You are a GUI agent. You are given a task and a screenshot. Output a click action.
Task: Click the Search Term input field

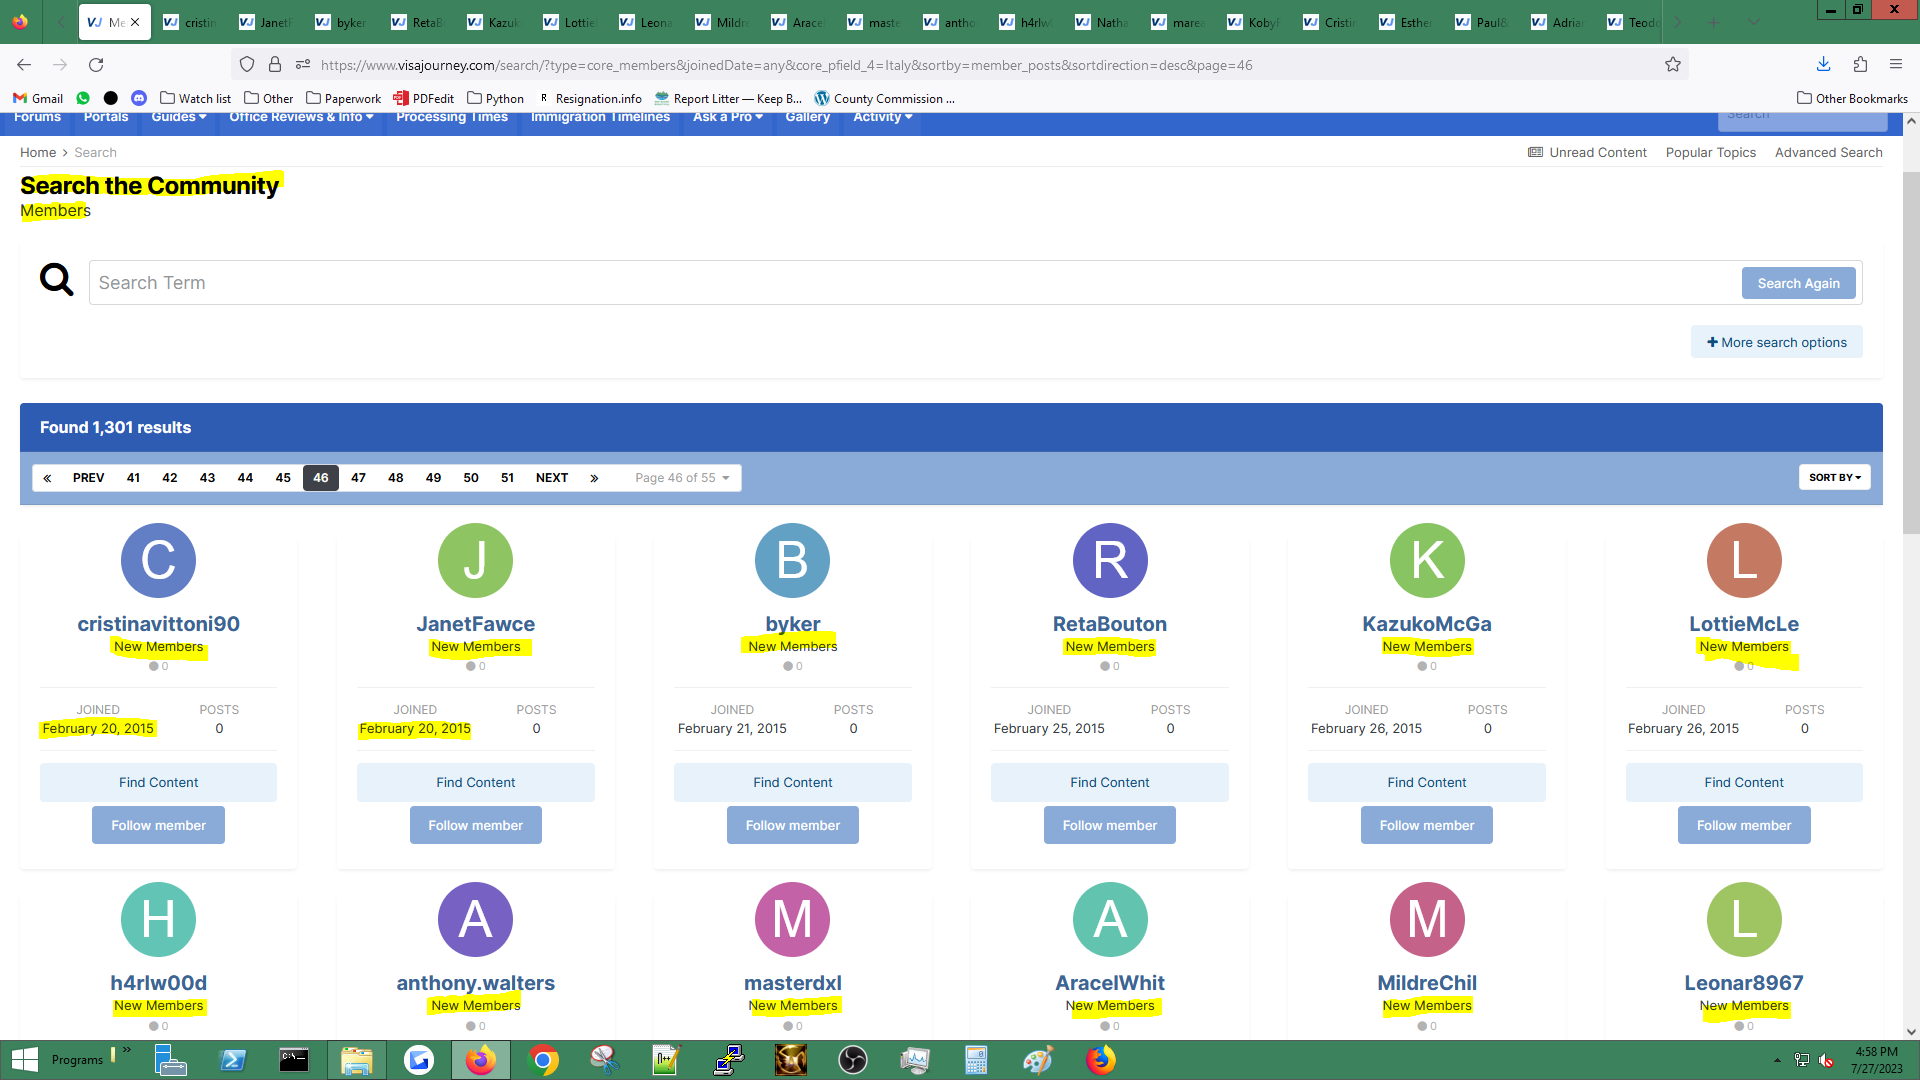pos(914,283)
